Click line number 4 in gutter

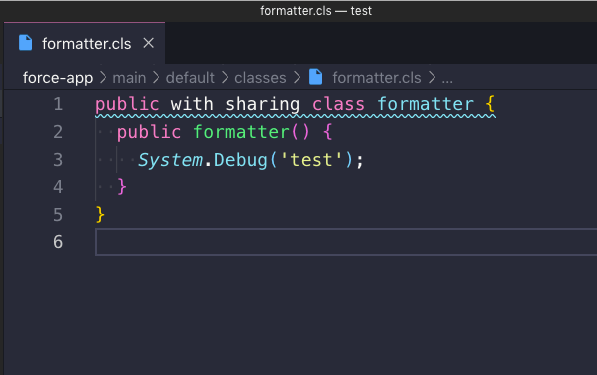[x=58, y=187]
